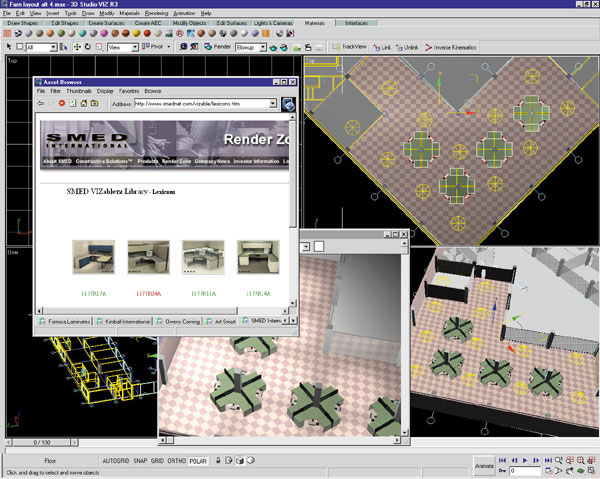Click the brick-pattern material icon in Materials row
This screenshot has height=479, width=600.
[7, 33]
